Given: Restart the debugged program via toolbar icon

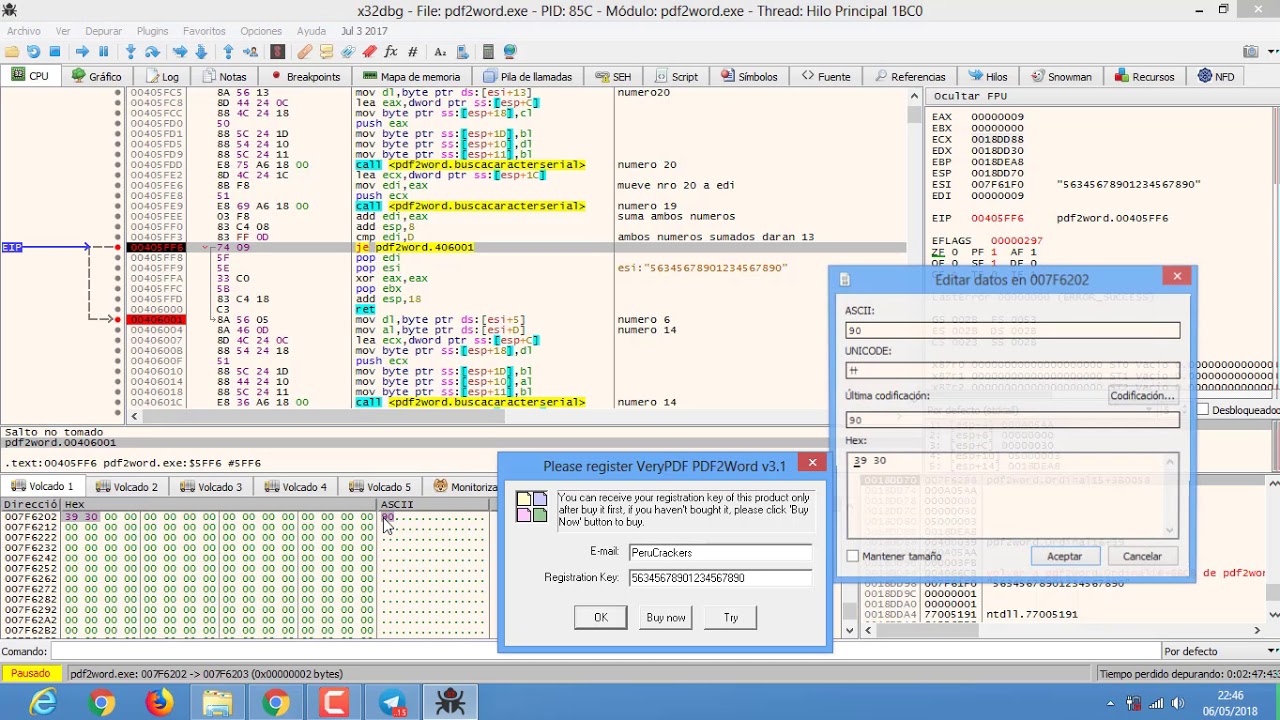Looking at the screenshot, I should pos(34,51).
